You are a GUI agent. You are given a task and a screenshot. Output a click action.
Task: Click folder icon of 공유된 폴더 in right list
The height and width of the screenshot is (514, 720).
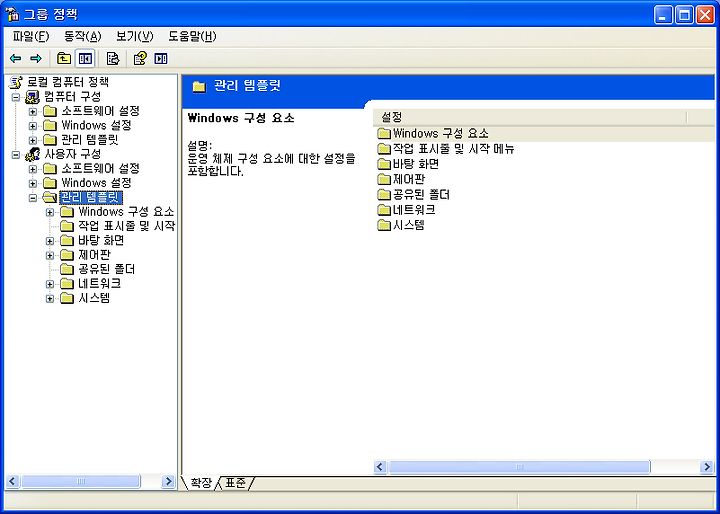tap(384, 195)
